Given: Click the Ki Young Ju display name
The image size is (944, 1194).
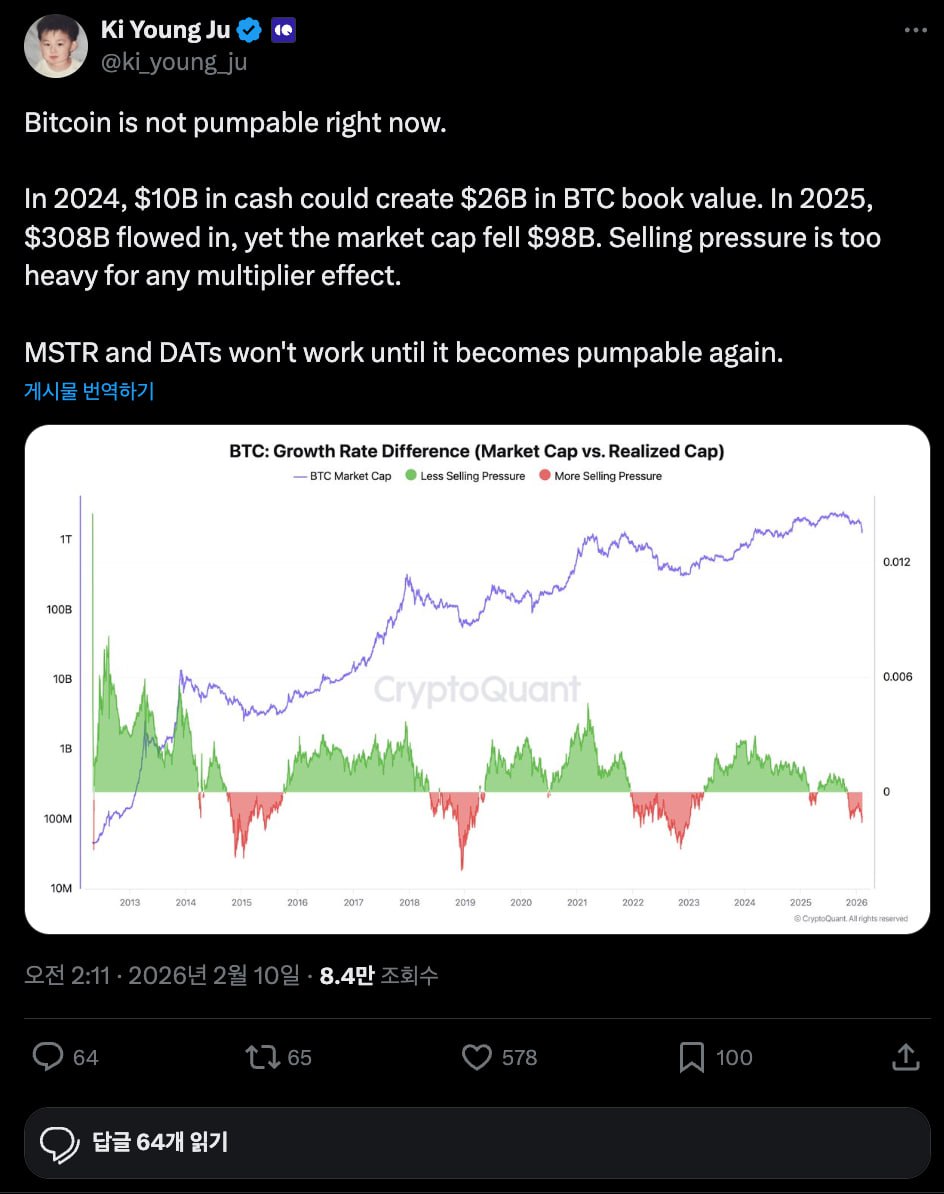Looking at the screenshot, I should [x=166, y=30].
